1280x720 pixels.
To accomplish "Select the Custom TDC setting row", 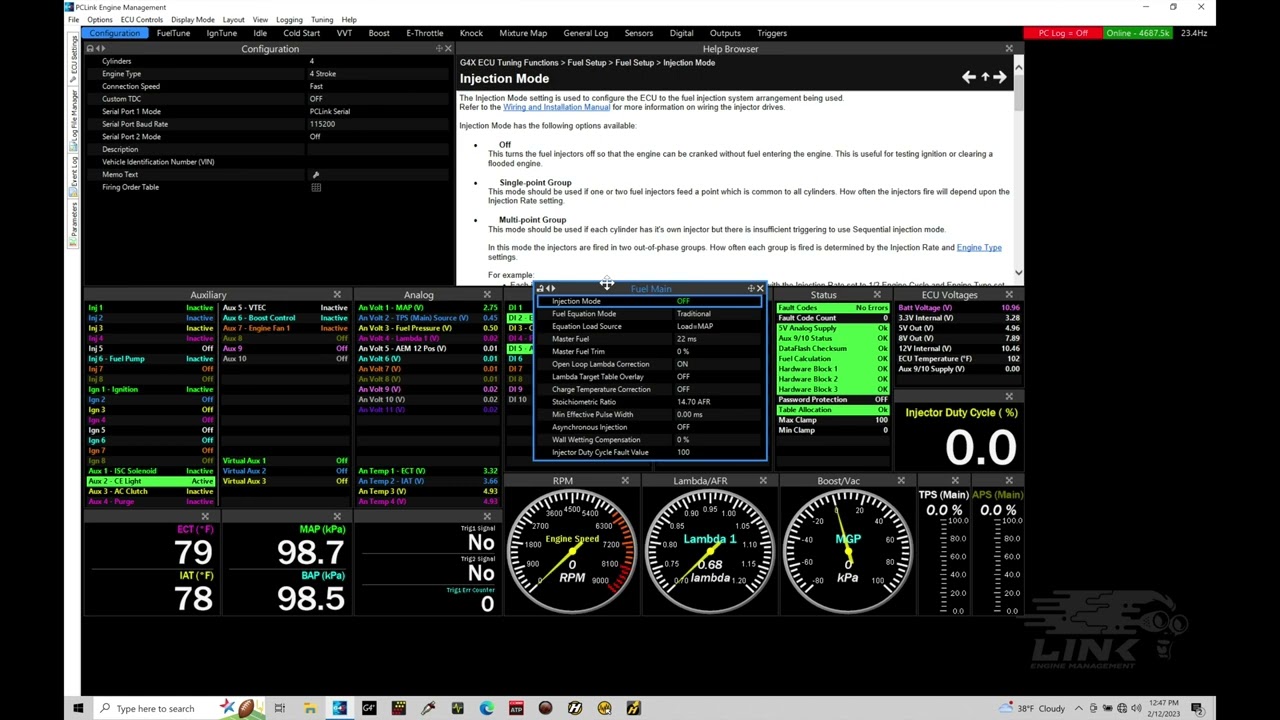I will [268, 99].
